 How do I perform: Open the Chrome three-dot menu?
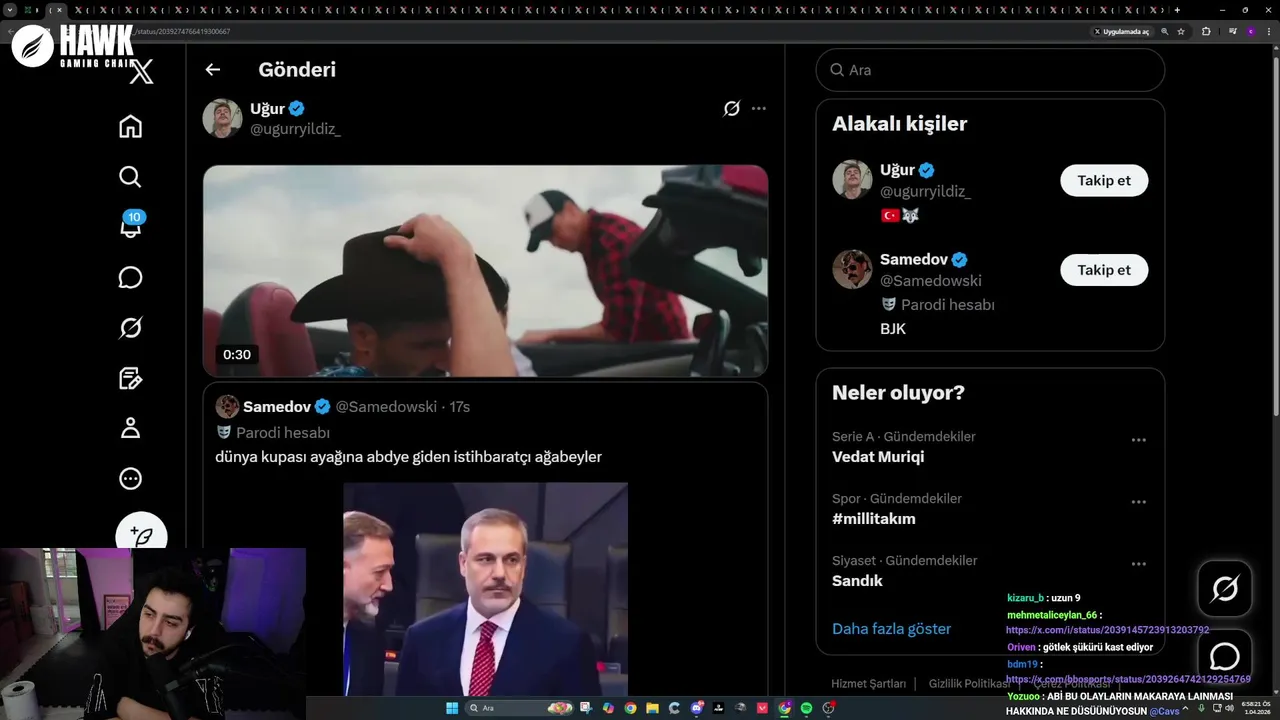[1269, 32]
